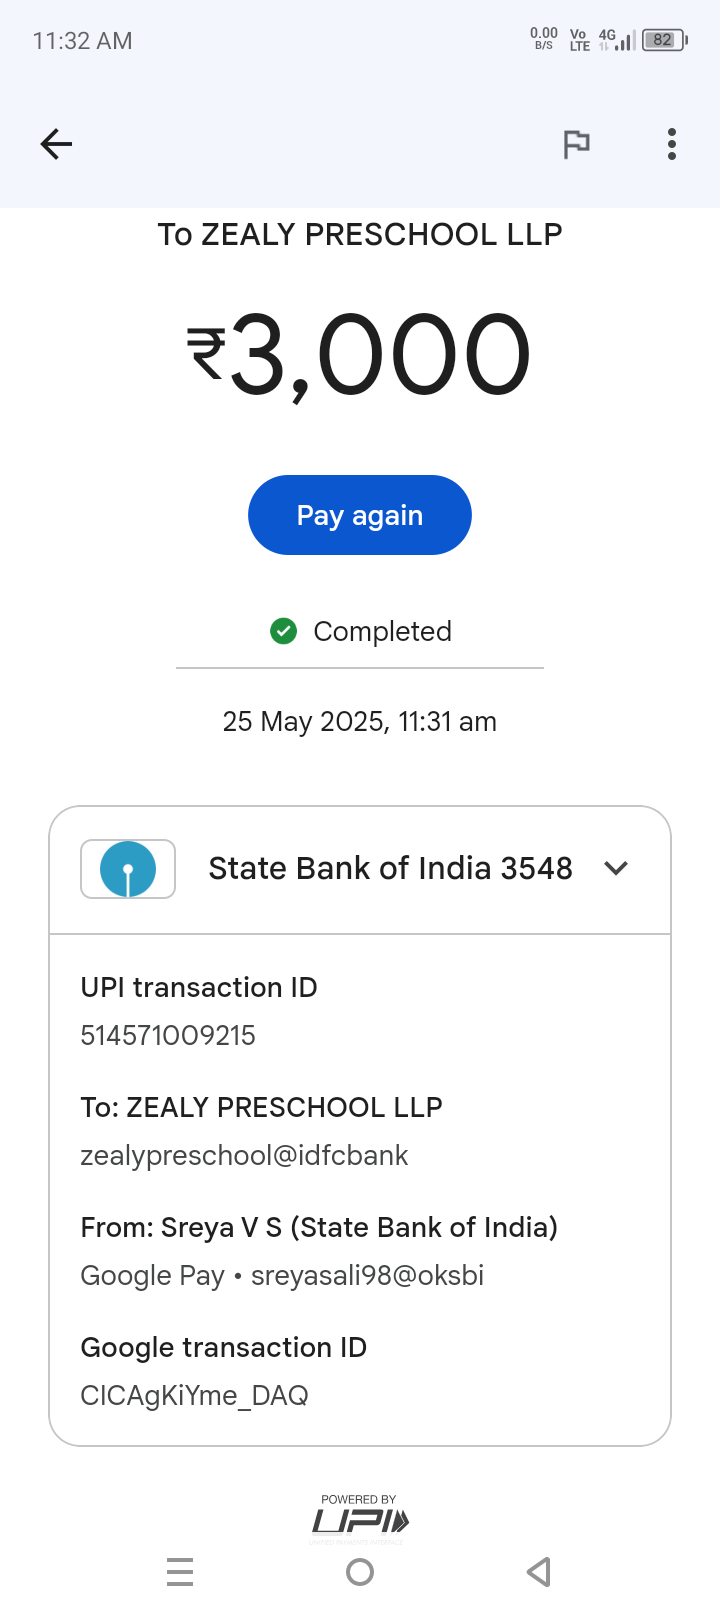Tap the back arrow icon
Screen dimensions: 720x1612
(56, 144)
